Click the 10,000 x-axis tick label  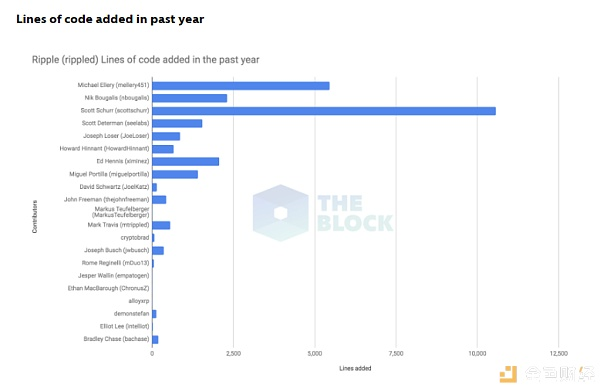477,354
